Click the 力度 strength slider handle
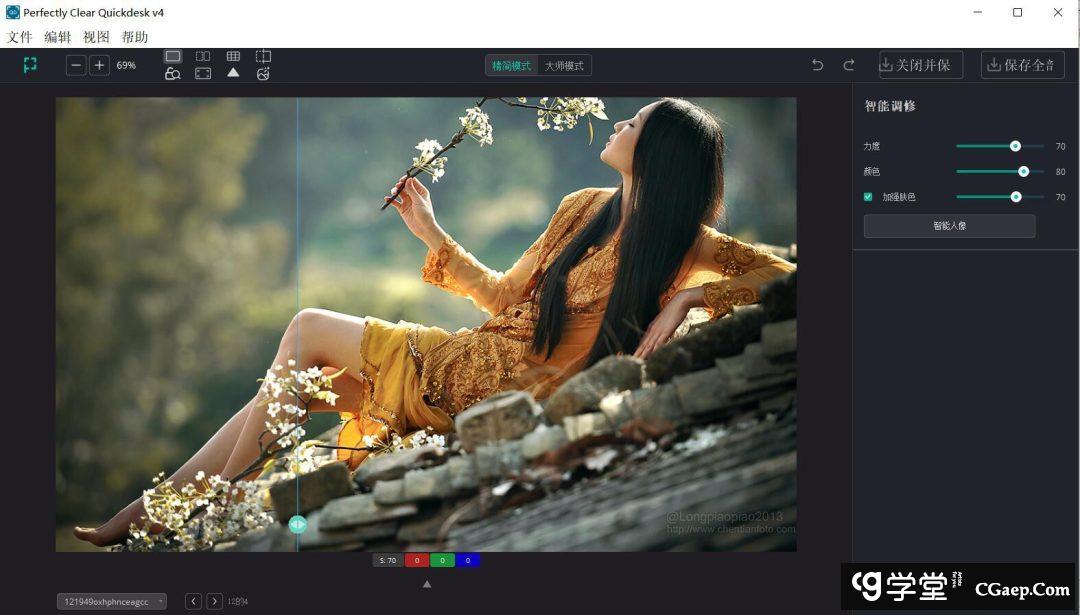The width and height of the screenshot is (1080, 615). coord(1015,146)
